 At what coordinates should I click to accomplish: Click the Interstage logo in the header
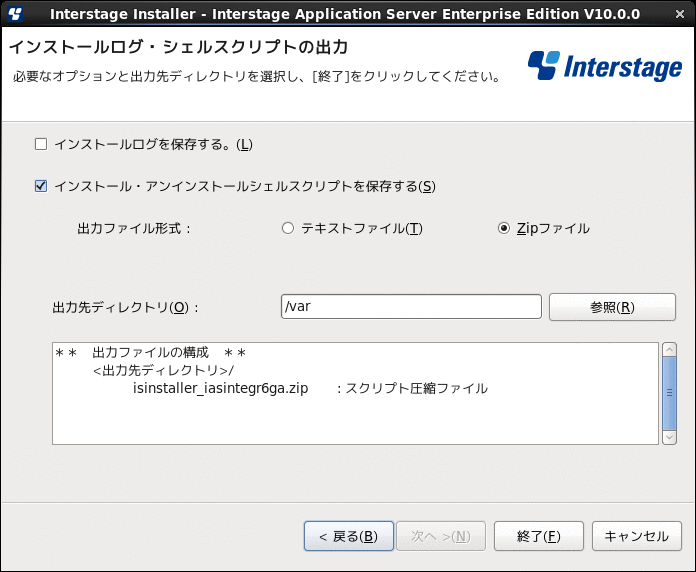[605, 66]
